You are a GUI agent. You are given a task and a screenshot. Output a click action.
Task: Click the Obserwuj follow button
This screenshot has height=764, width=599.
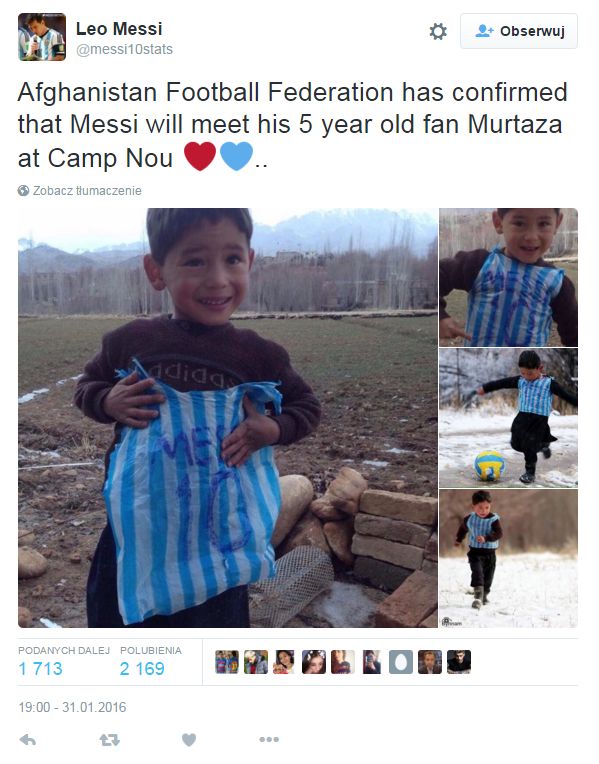519,31
